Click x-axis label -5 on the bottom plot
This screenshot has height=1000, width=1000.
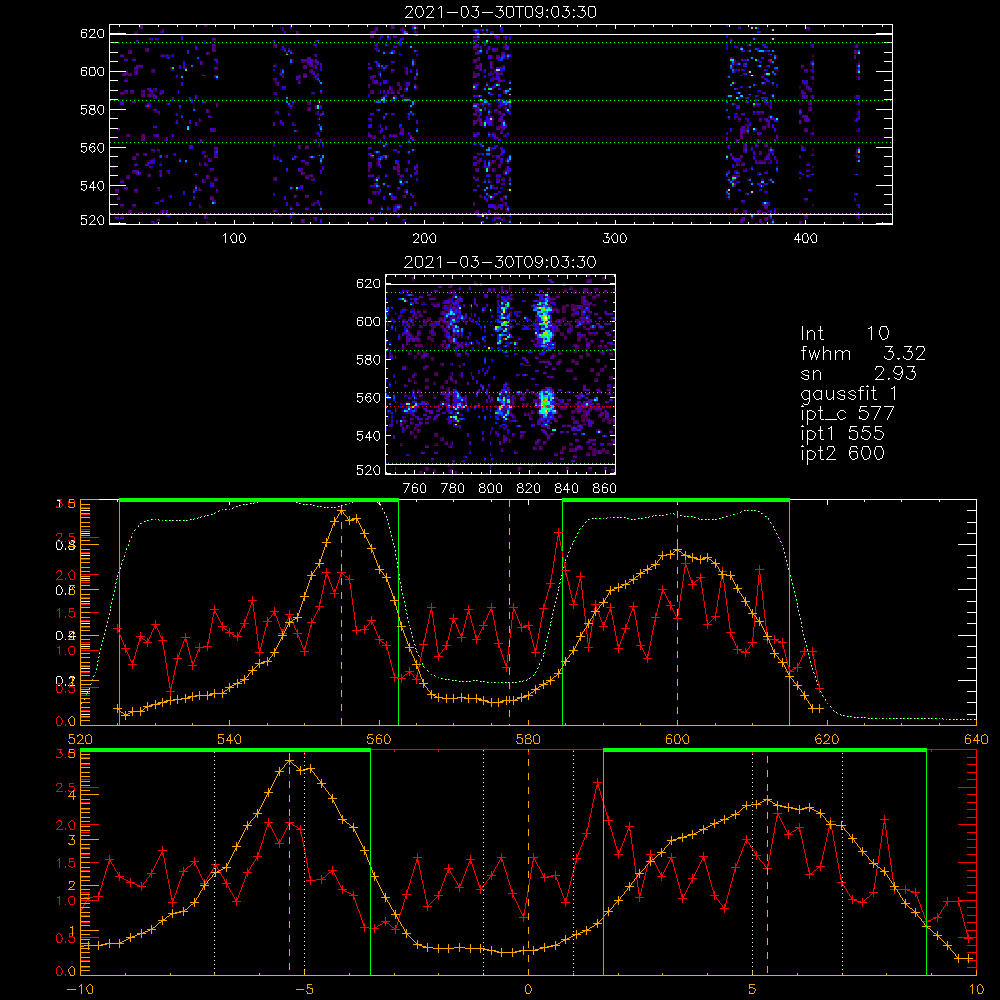point(304,990)
